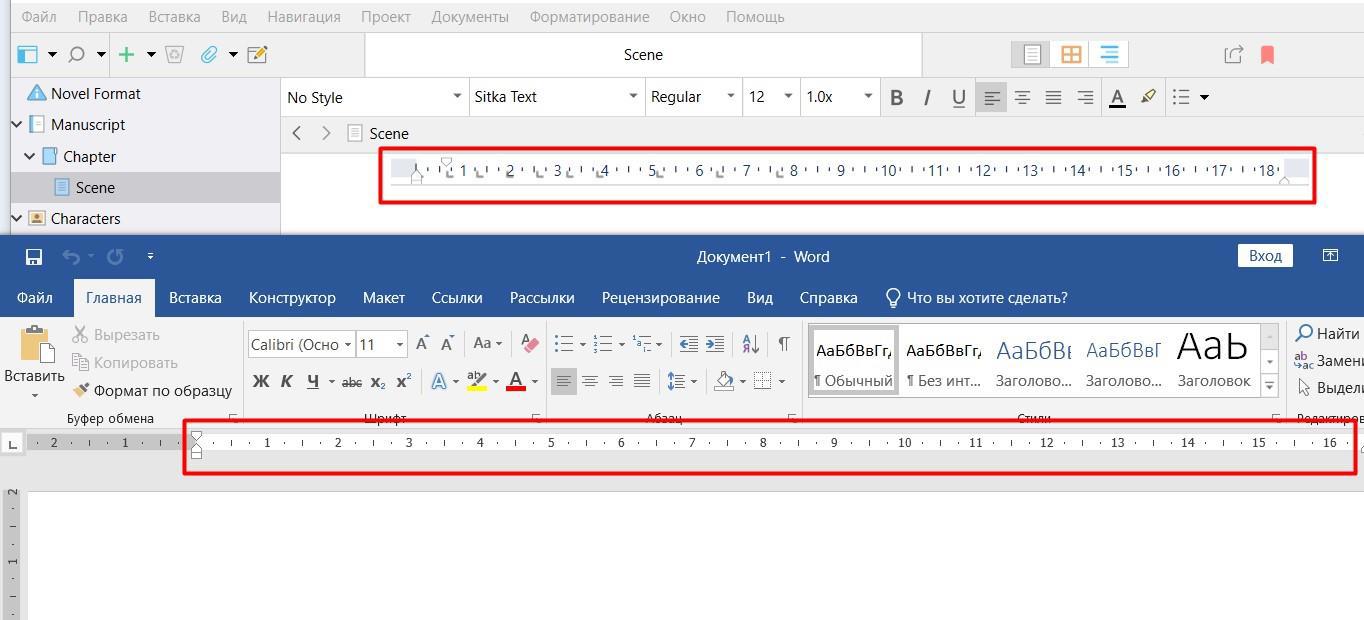Click the Scrivener bookmark icon
Viewport: 1364px width, 620px height.
click(x=1267, y=55)
